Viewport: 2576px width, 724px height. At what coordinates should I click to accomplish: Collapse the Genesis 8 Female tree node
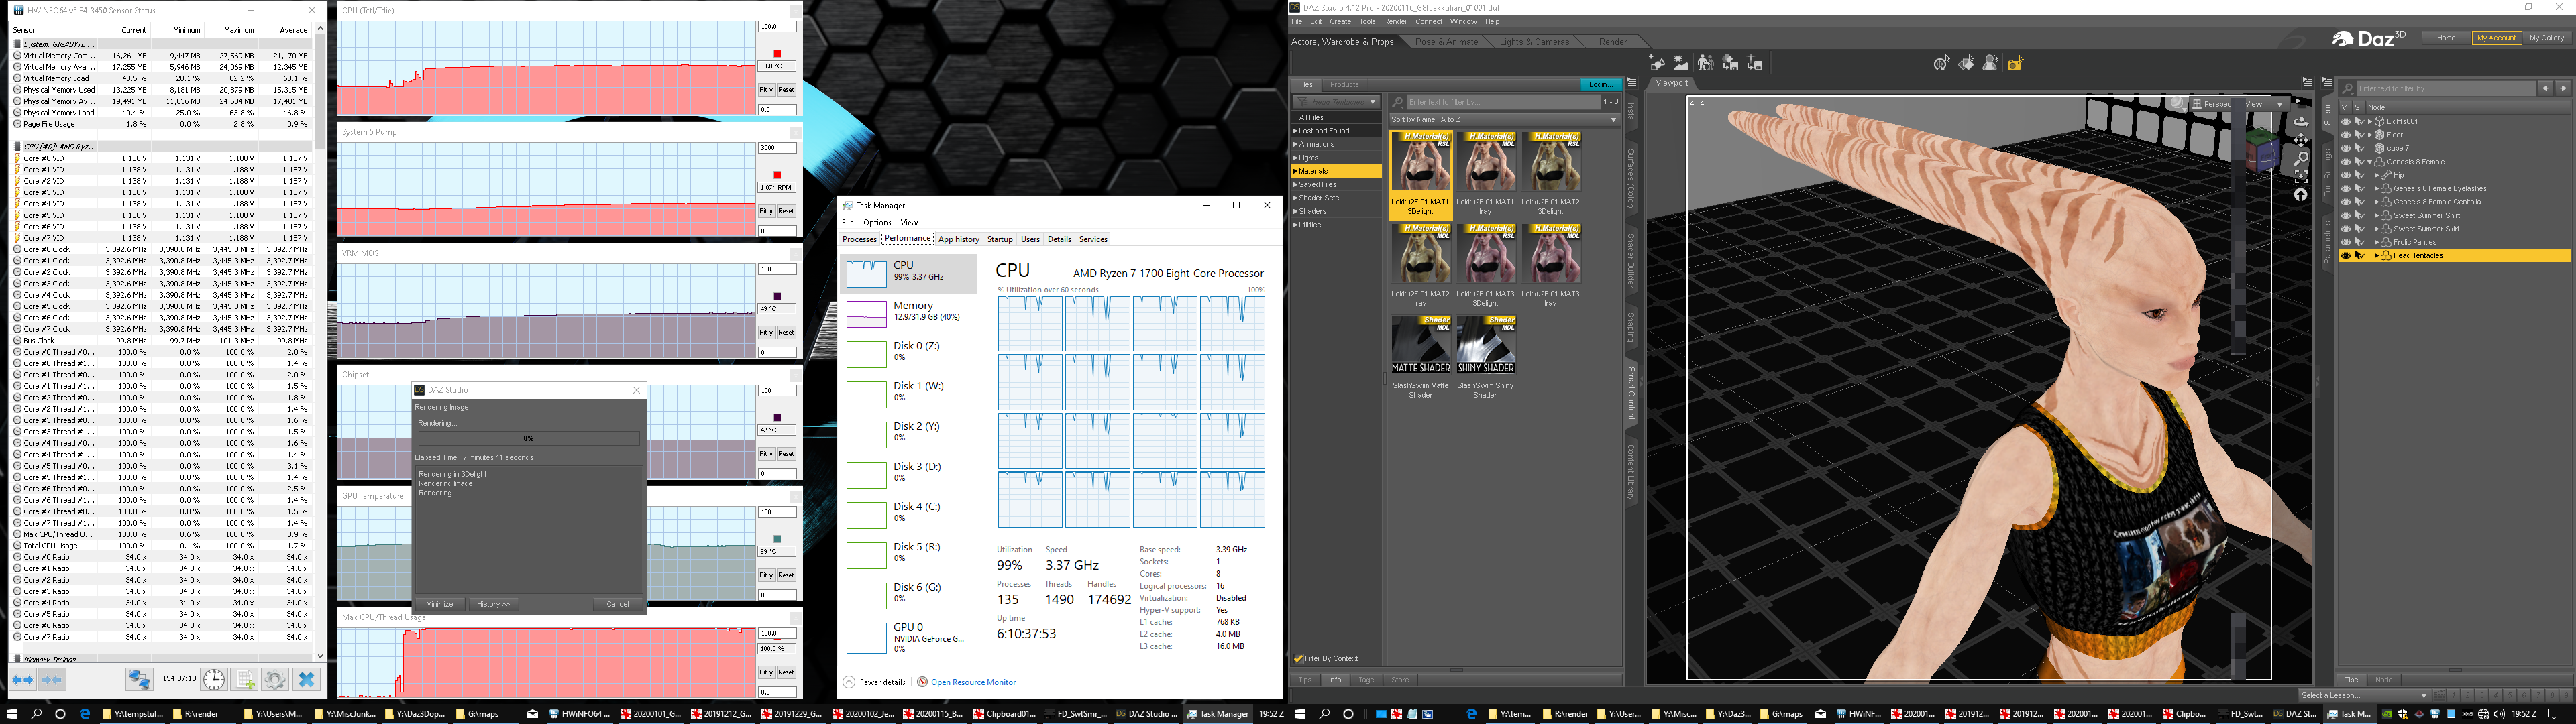pos(2370,162)
